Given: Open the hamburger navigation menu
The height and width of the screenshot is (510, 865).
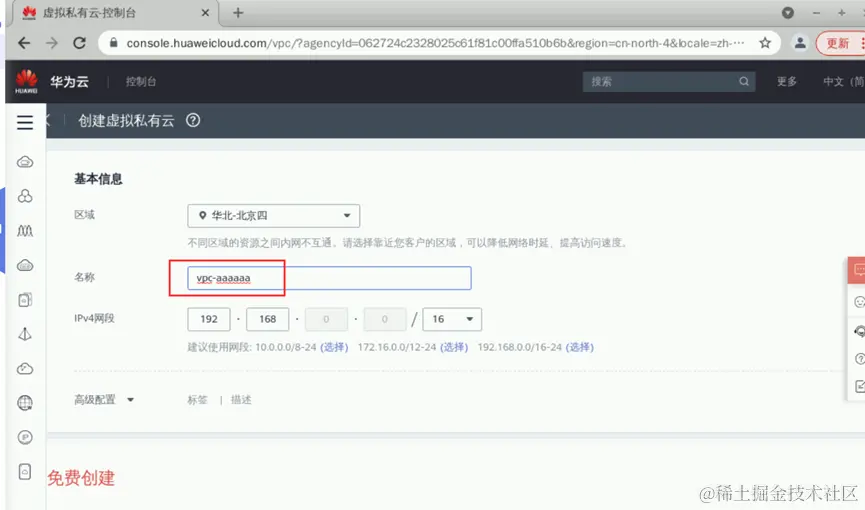Looking at the screenshot, I should click(25, 122).
